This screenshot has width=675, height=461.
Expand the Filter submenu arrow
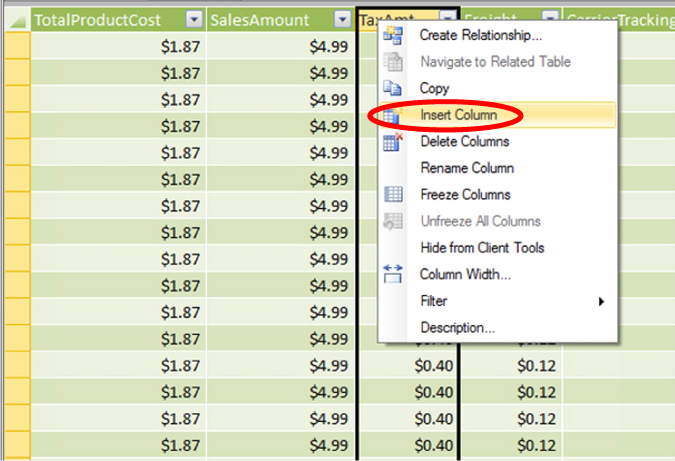pos(601,301)
